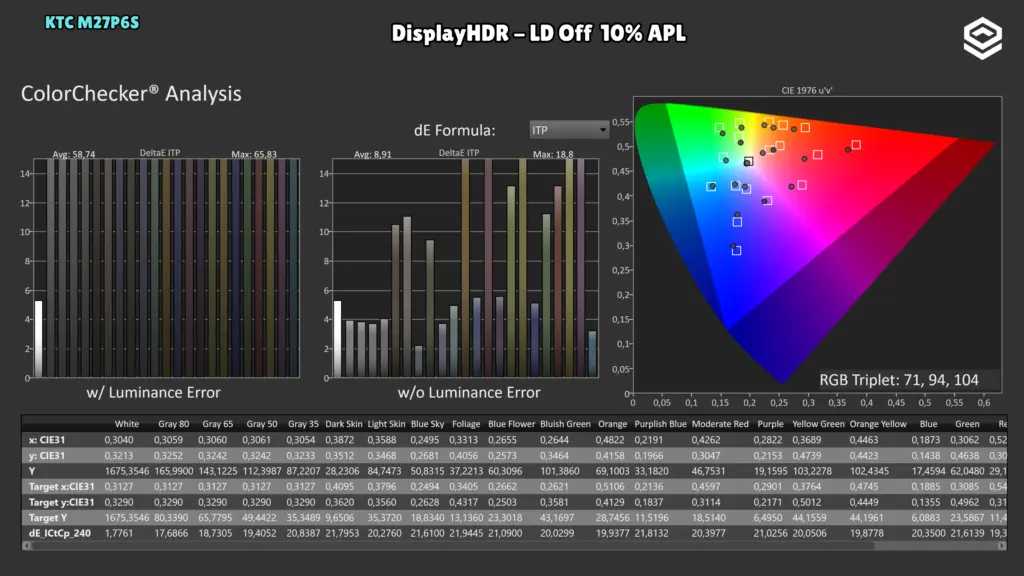Click the Y value 101,3860 under Bluish Green
Viewport: 1024px width, 576px height.
(560, 471)
